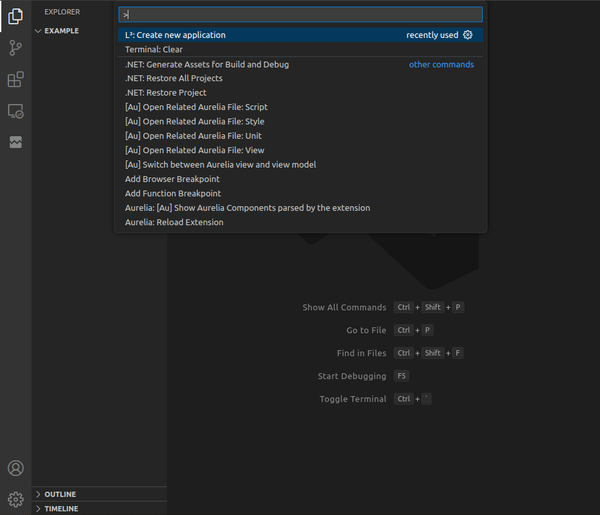Click the Start Debugging hint
Image resolution: width=600 pixels, height=515 pixels.
click(352, 376)
